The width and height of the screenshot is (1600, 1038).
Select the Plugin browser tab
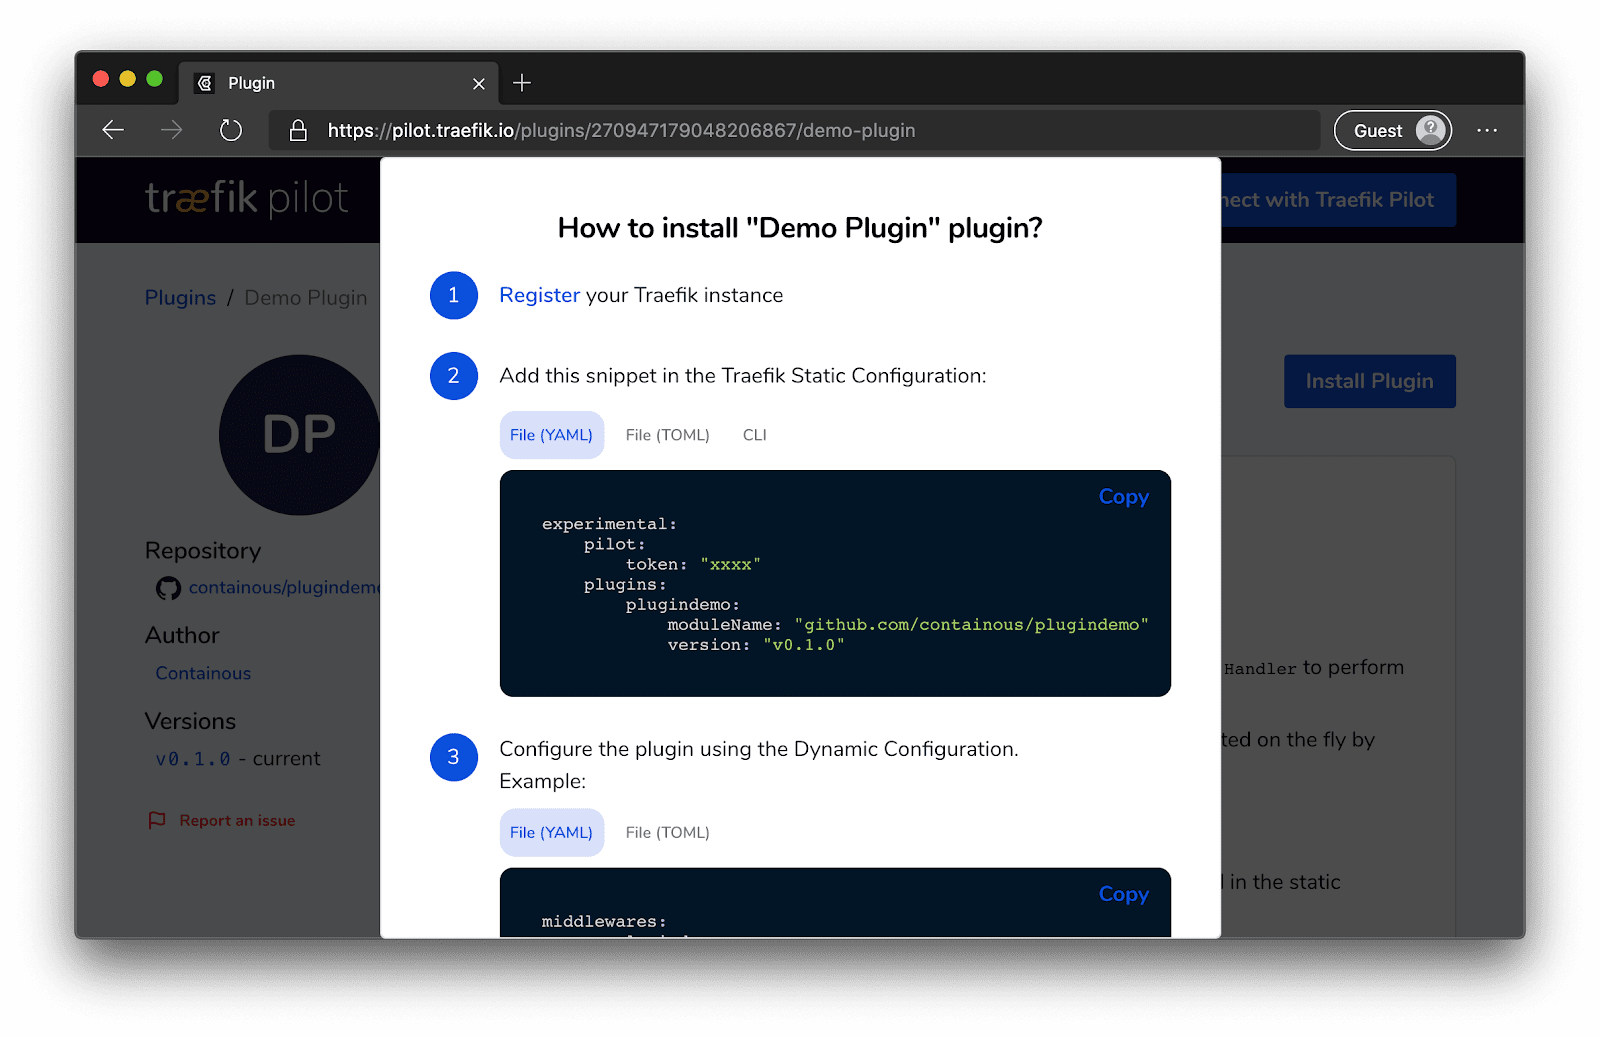339,83
